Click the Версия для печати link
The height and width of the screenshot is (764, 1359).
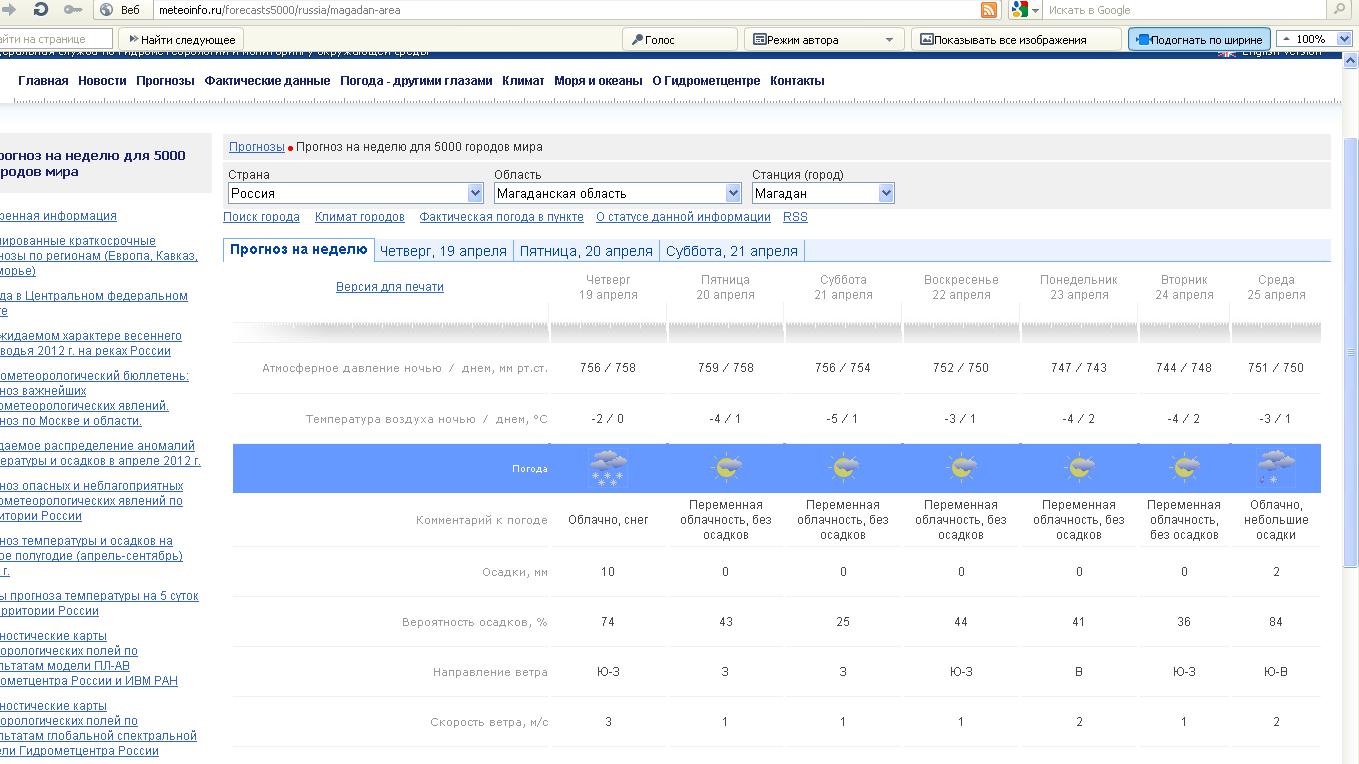coord(389,287)
